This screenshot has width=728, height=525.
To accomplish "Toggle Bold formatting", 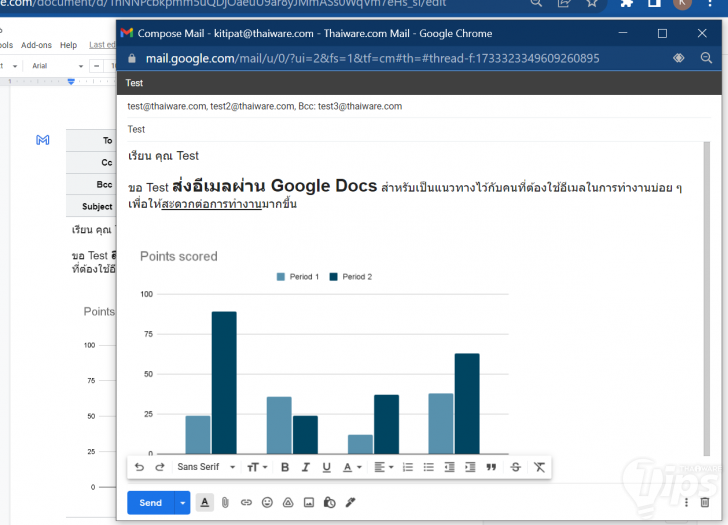I will pos(285,467).
